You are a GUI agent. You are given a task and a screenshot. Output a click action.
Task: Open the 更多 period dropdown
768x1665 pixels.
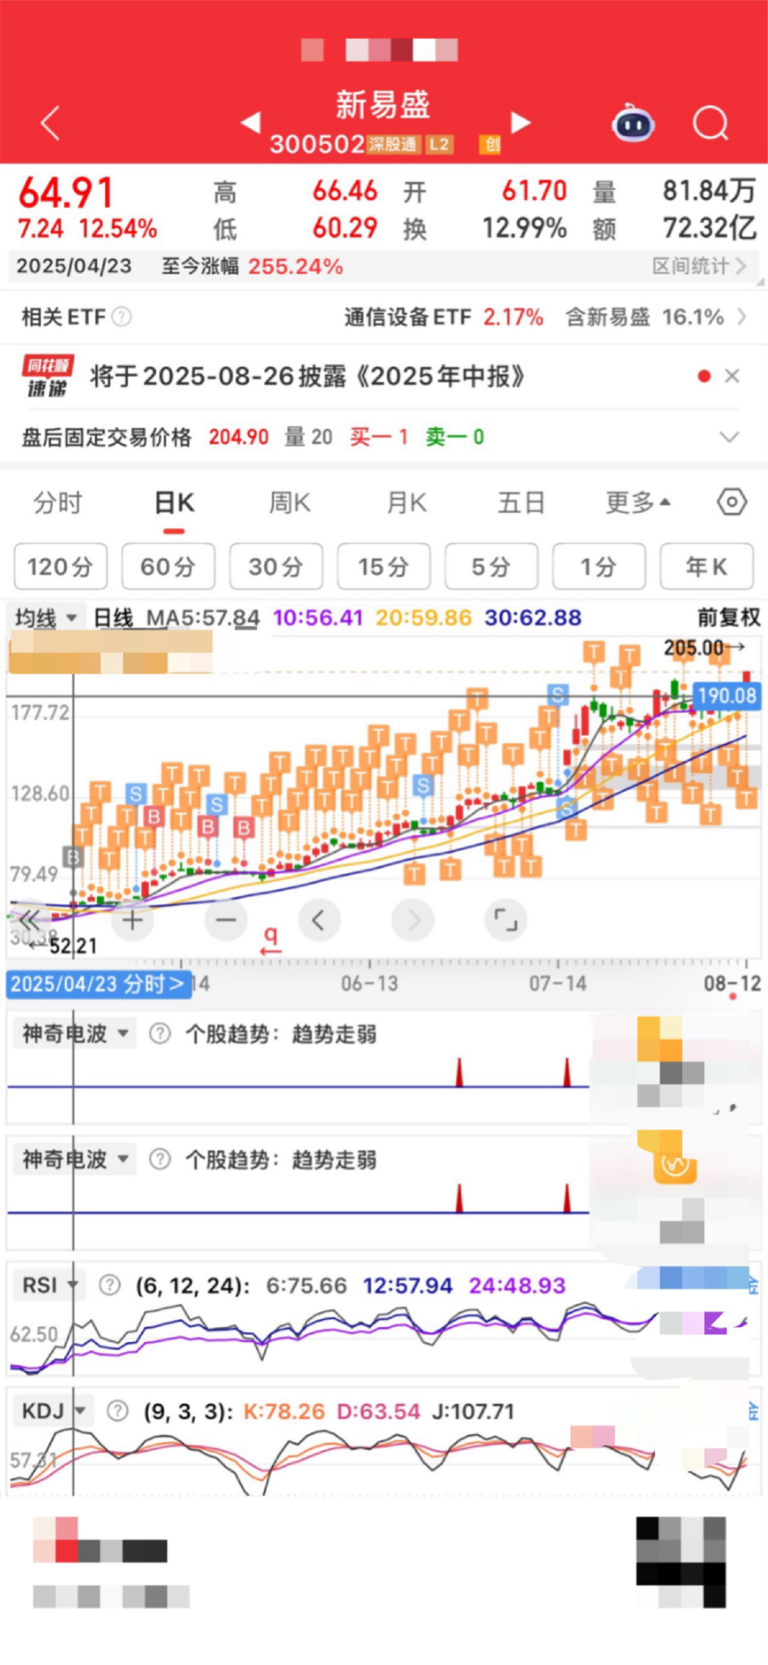pyautogui.click(x=638, y=503)
